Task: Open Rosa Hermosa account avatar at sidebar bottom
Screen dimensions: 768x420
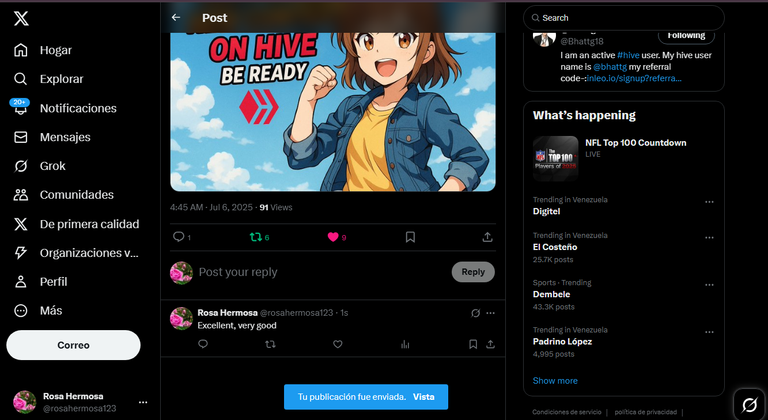Action: pos(24,402)
